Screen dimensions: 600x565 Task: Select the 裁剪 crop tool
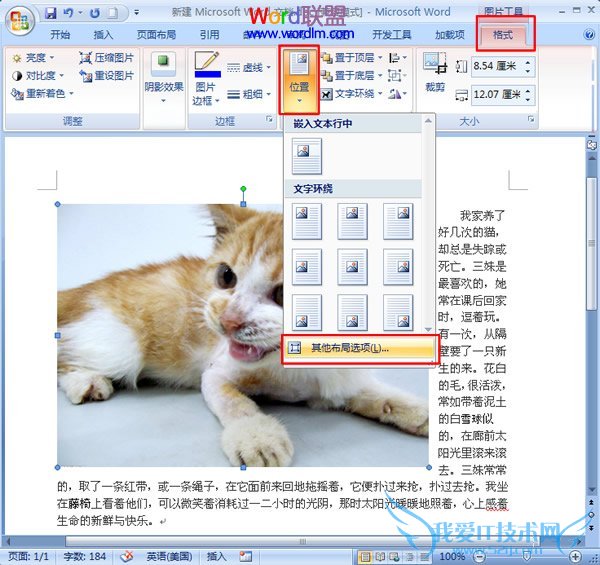coord(435,73)
